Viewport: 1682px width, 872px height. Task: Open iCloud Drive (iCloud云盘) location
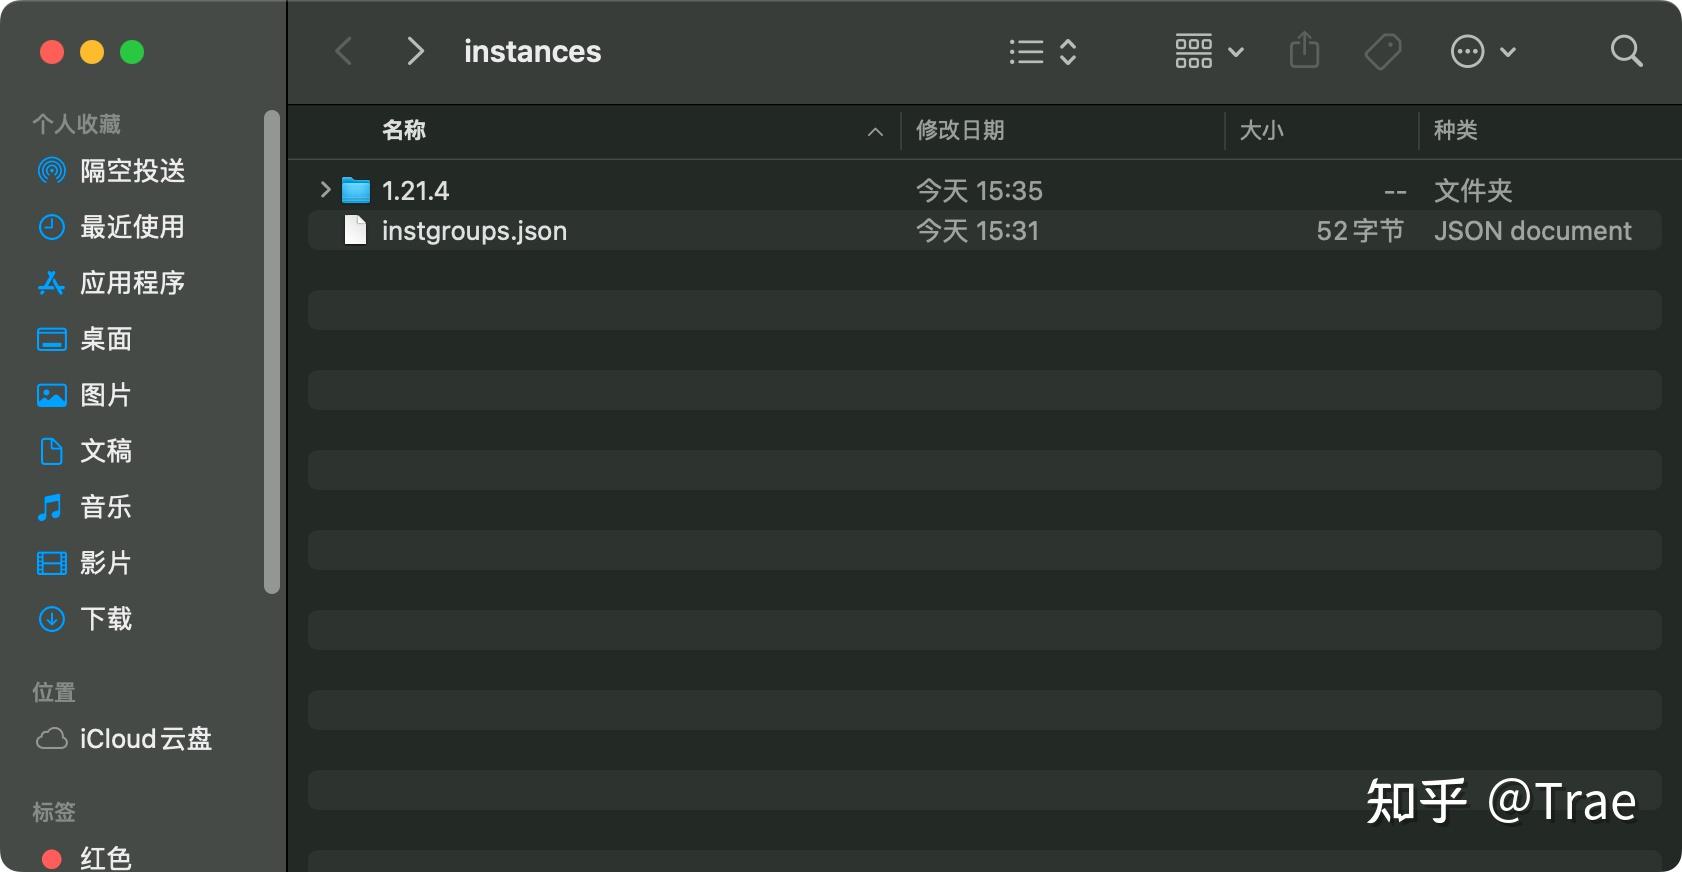[x=145, y=739]
